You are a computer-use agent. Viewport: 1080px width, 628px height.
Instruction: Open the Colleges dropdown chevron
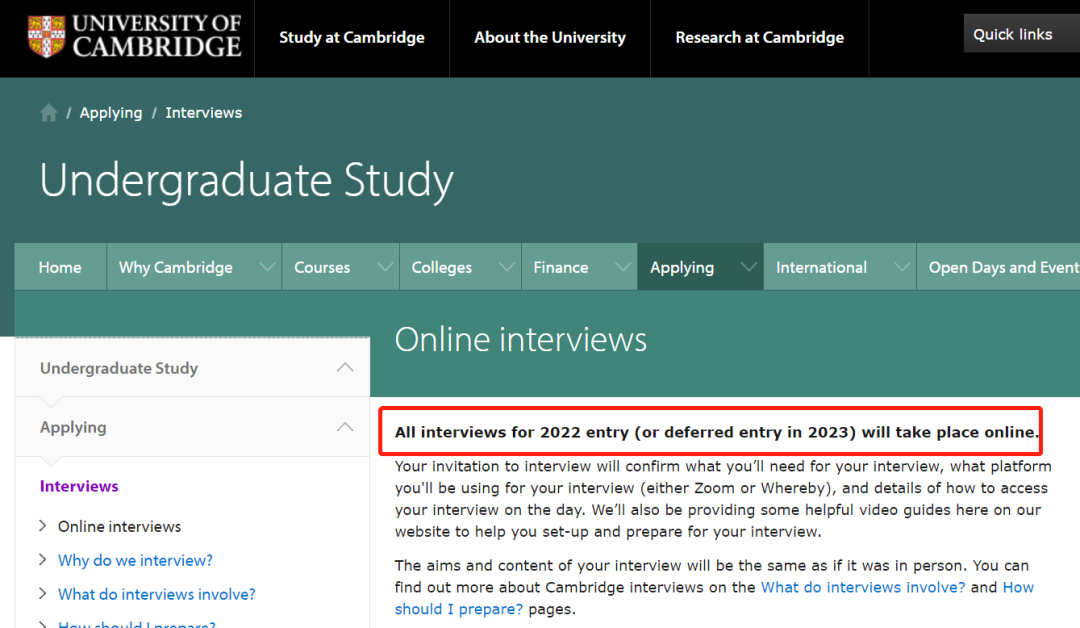tap(506, 267)
